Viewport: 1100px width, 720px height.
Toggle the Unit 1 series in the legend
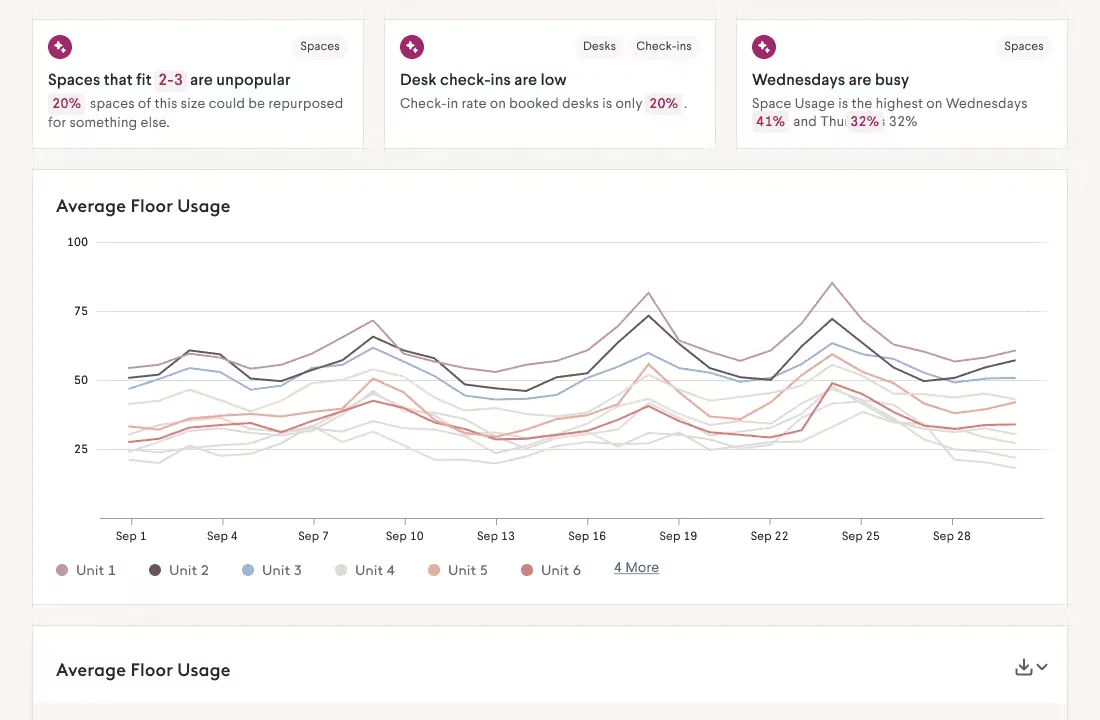point(86,571)
